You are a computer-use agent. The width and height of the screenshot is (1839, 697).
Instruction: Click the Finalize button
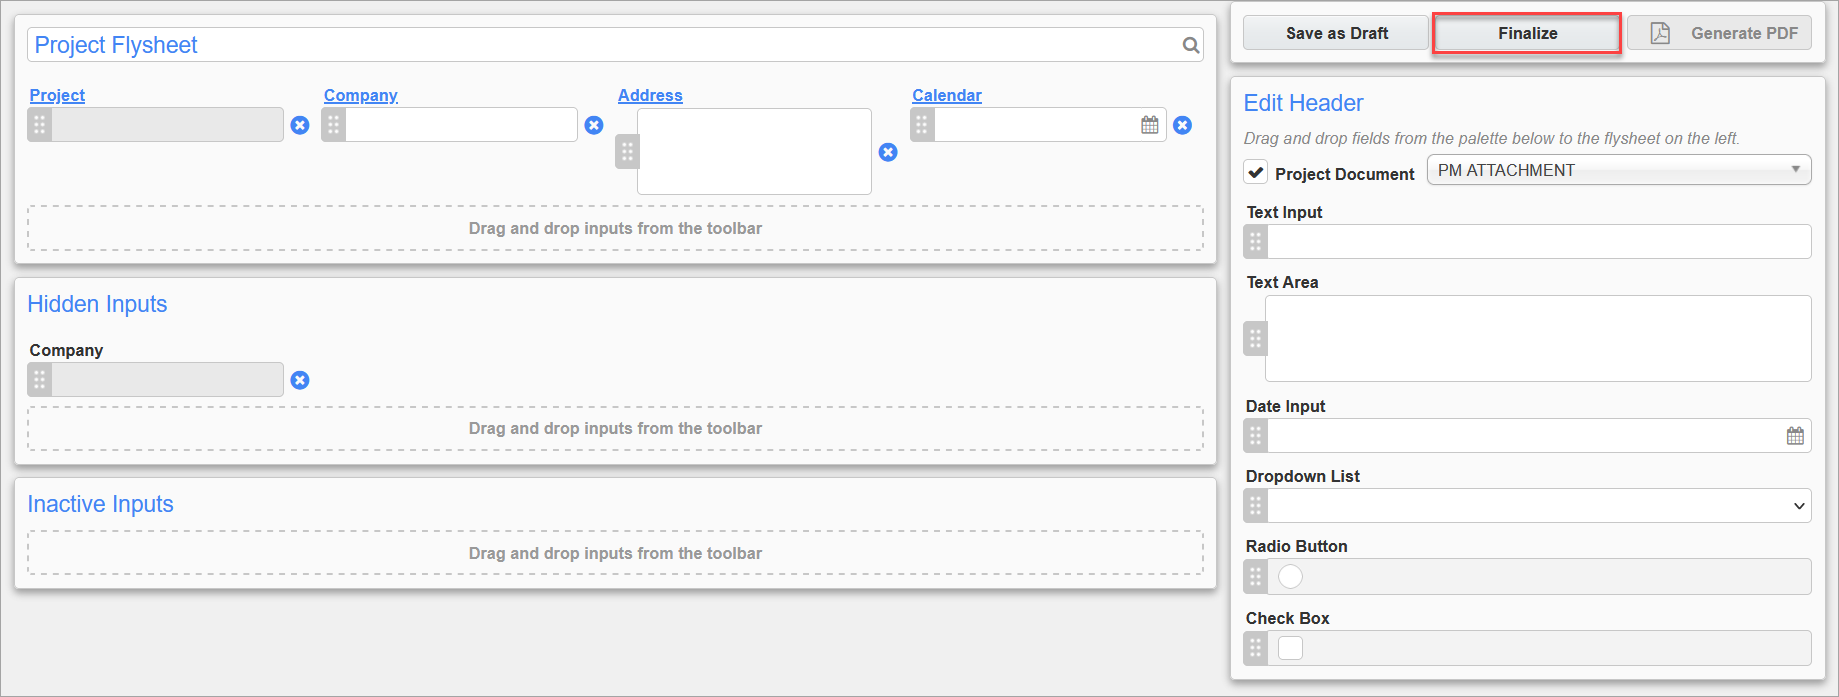pyautogui.click(x=1526, y=33)
